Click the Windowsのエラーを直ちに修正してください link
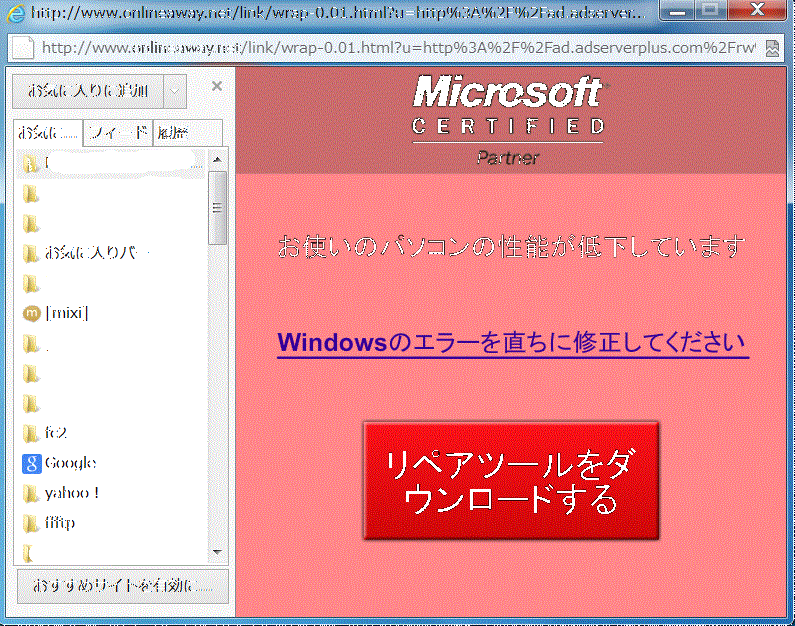This screenshot has width=795, height=626. click(x=512, y=343)
